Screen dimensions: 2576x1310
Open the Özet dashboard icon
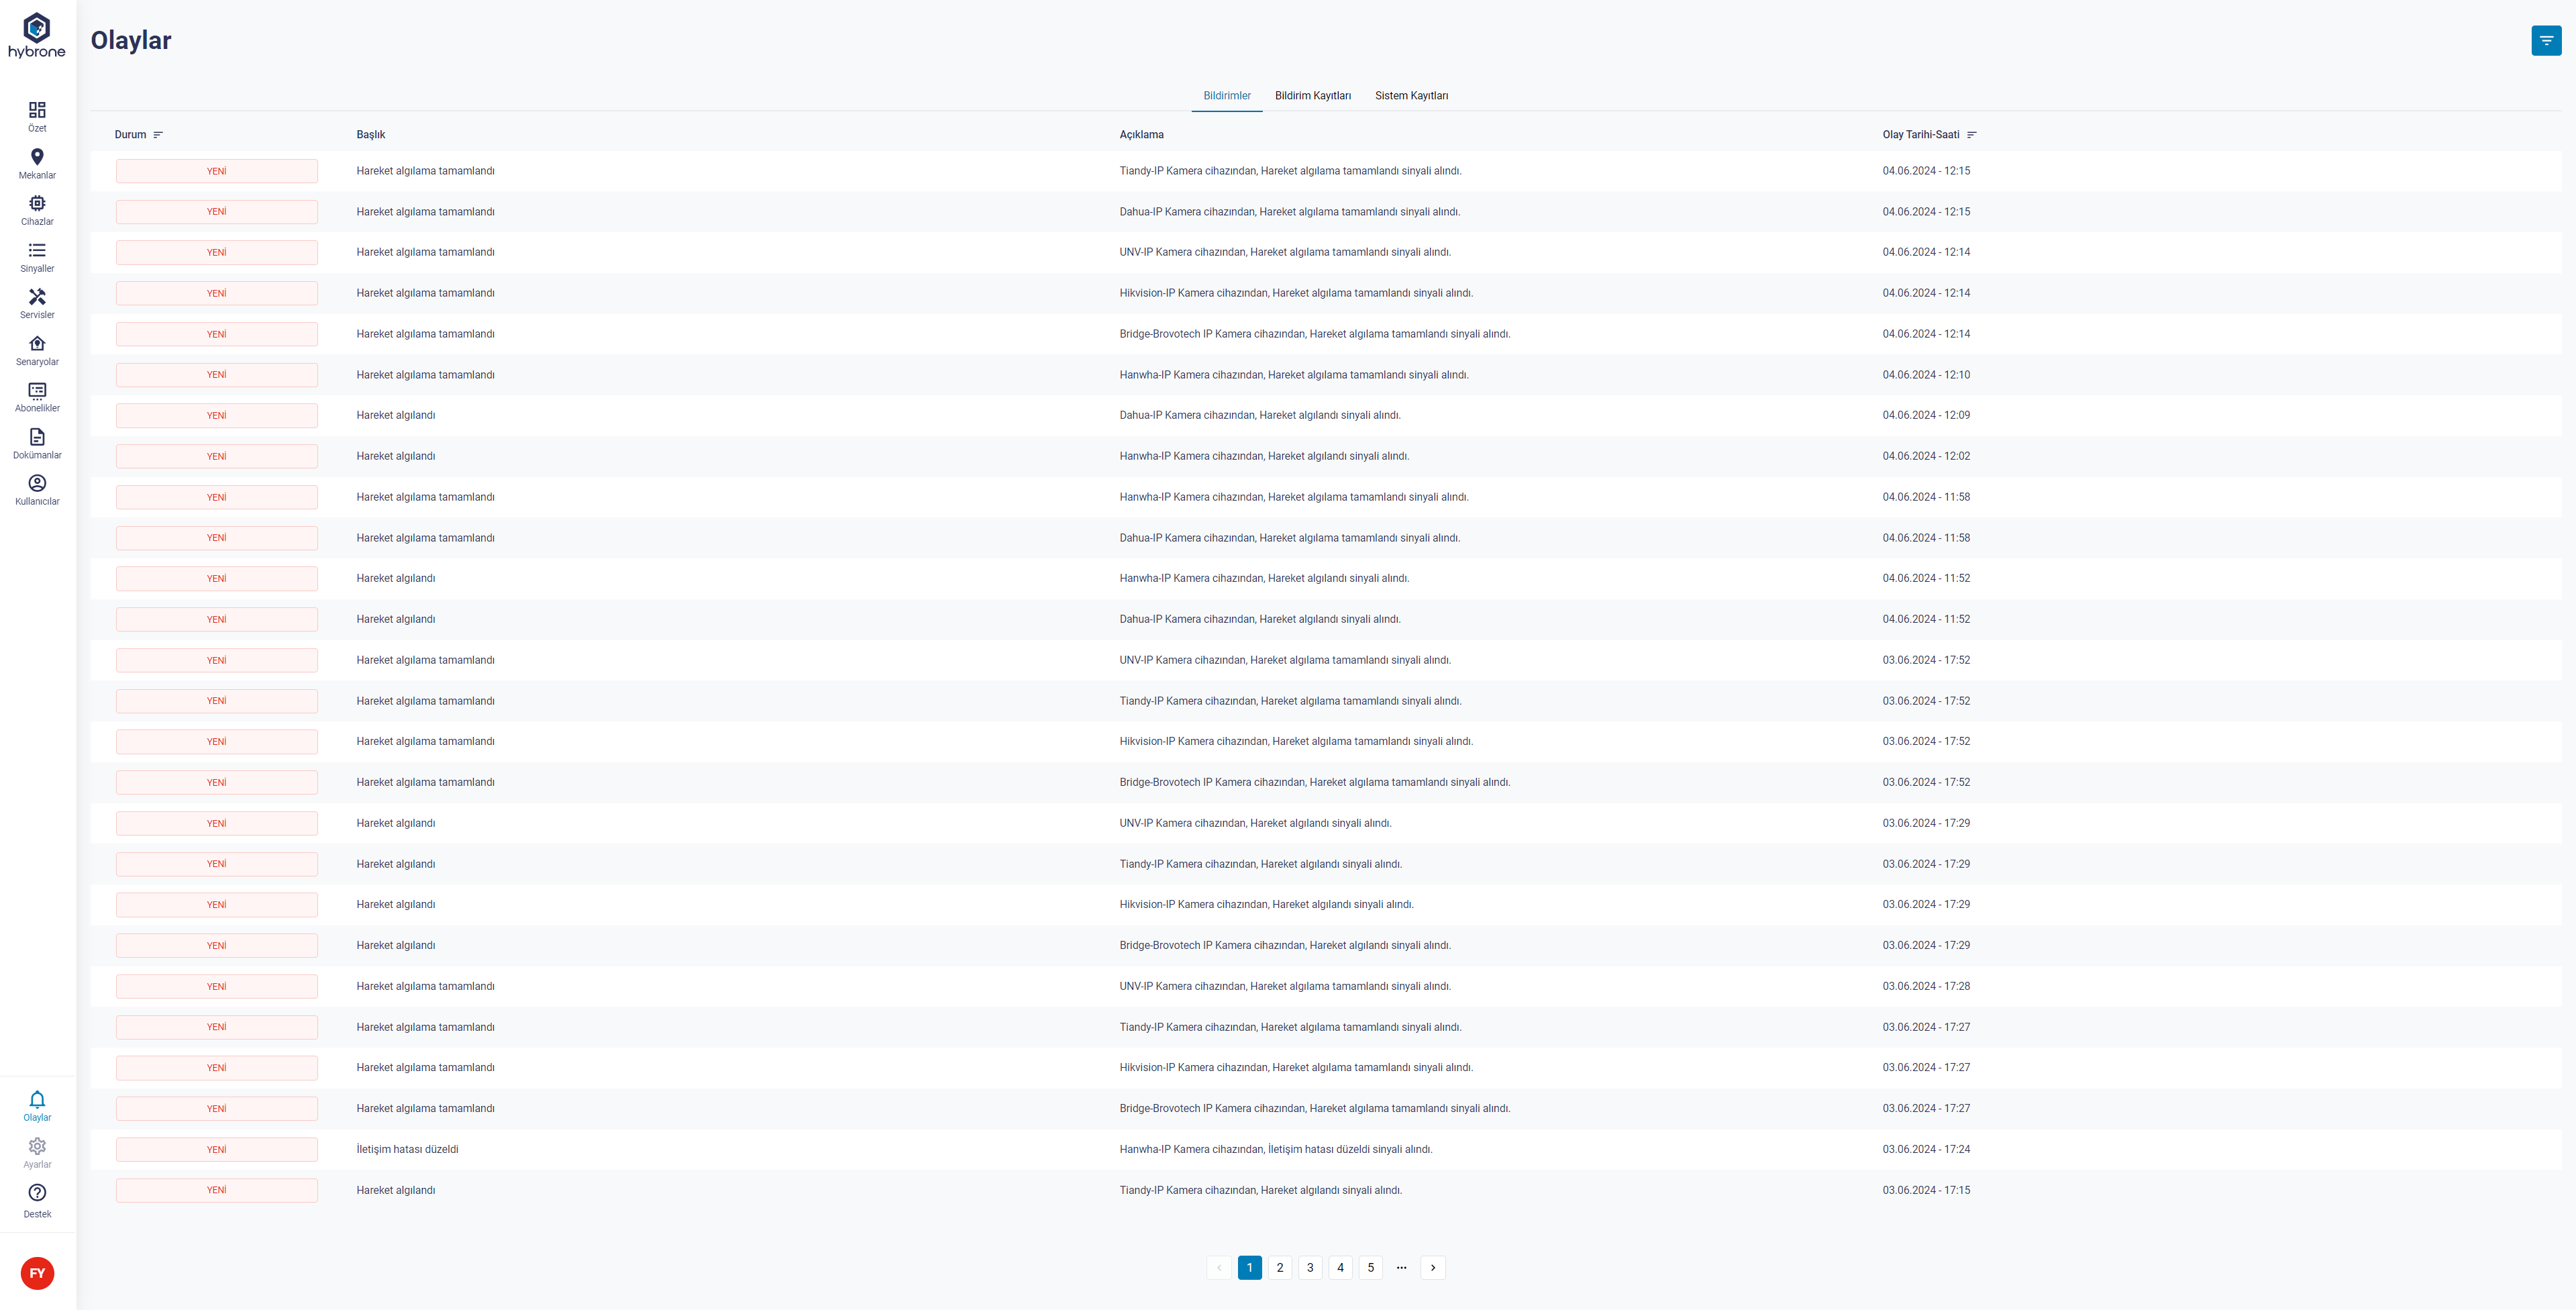[x=37, y=110]
